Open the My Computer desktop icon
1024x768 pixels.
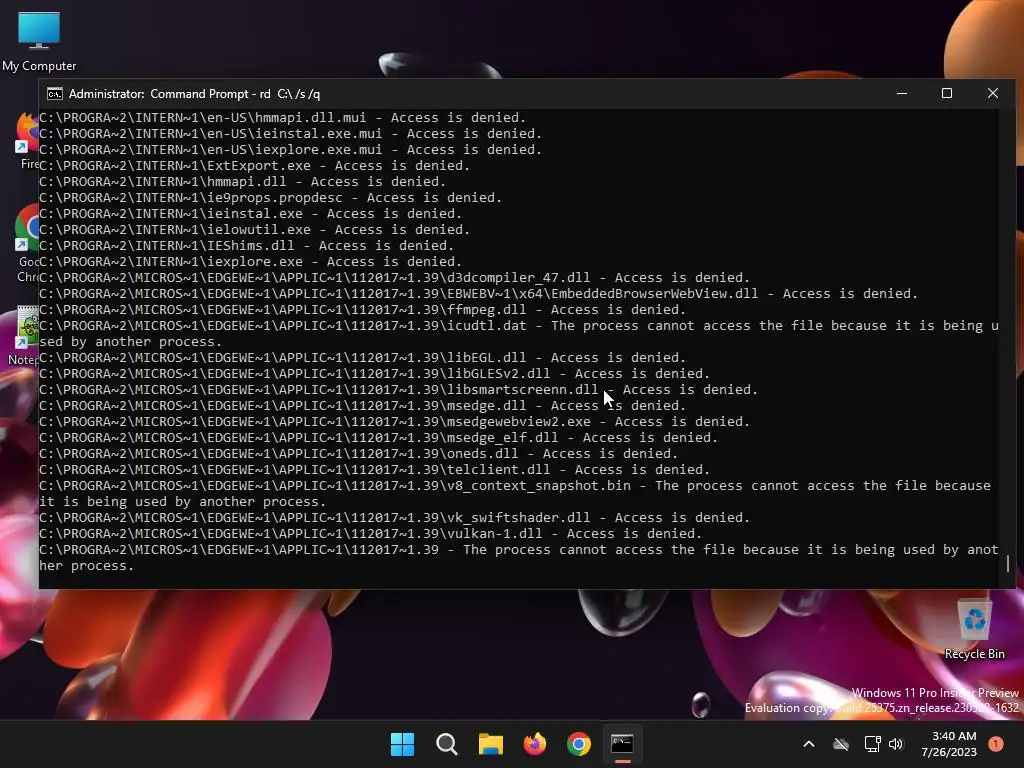click(39, 41)
